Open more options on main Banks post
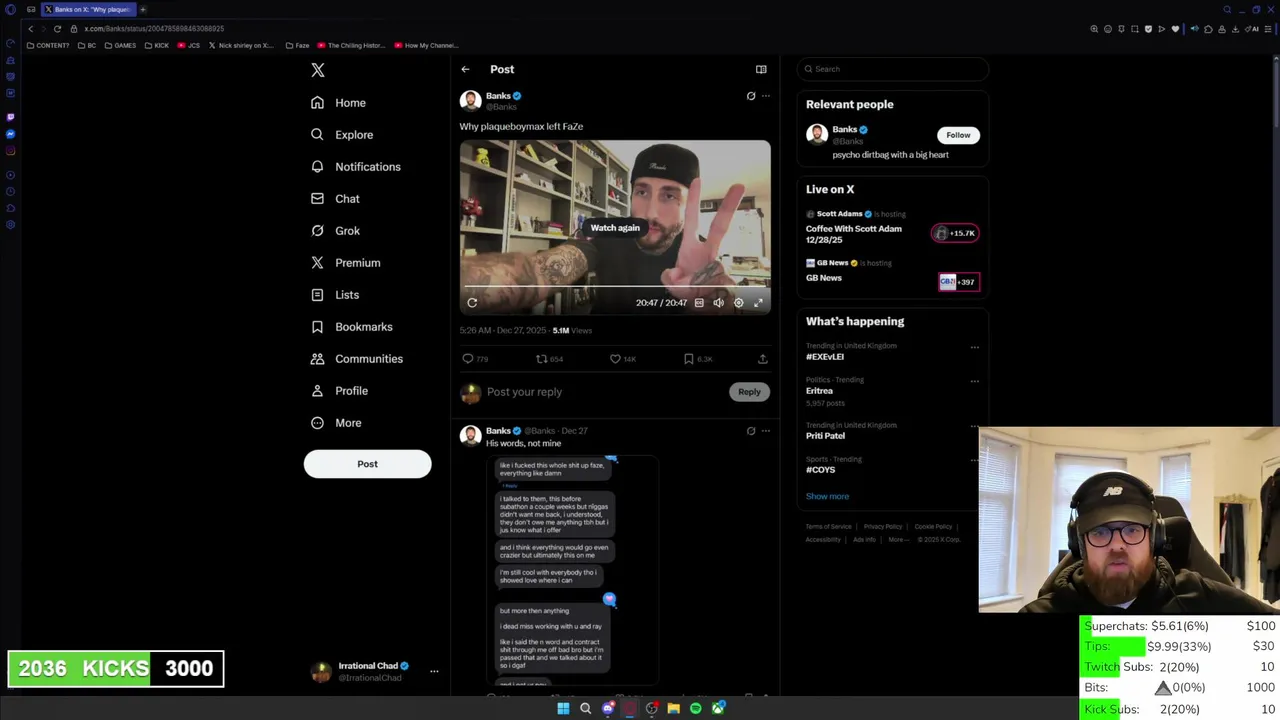The image size is (1280, 720). pos(766,96)
